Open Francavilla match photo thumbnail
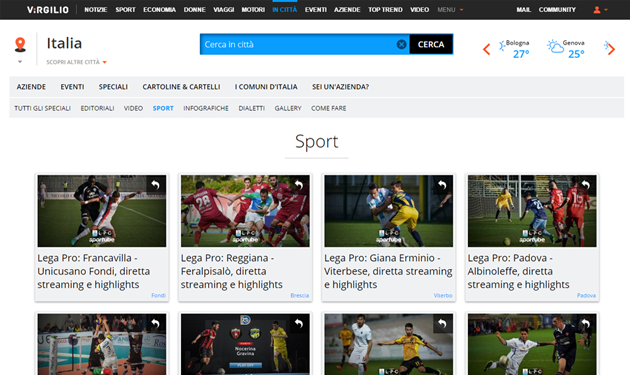 click(x=102, y=211)
